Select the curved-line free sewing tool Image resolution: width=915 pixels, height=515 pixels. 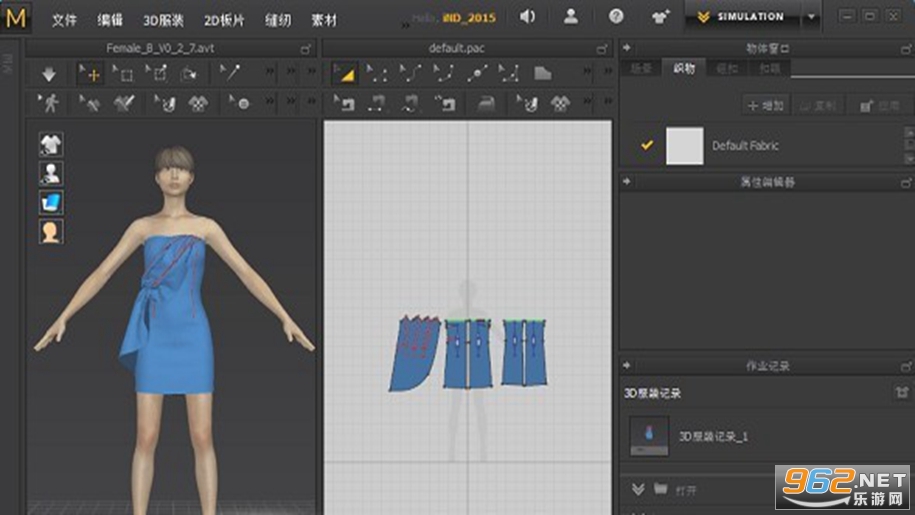point(410,104)
